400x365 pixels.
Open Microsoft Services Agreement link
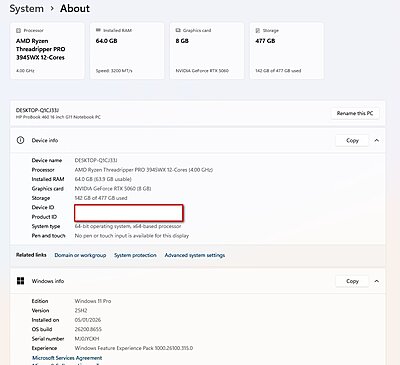point(67,358)
